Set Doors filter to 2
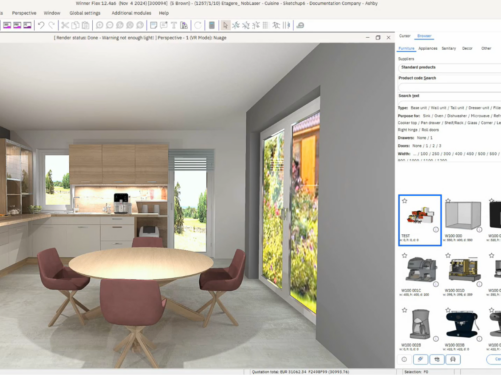 (x=435, y=146)
